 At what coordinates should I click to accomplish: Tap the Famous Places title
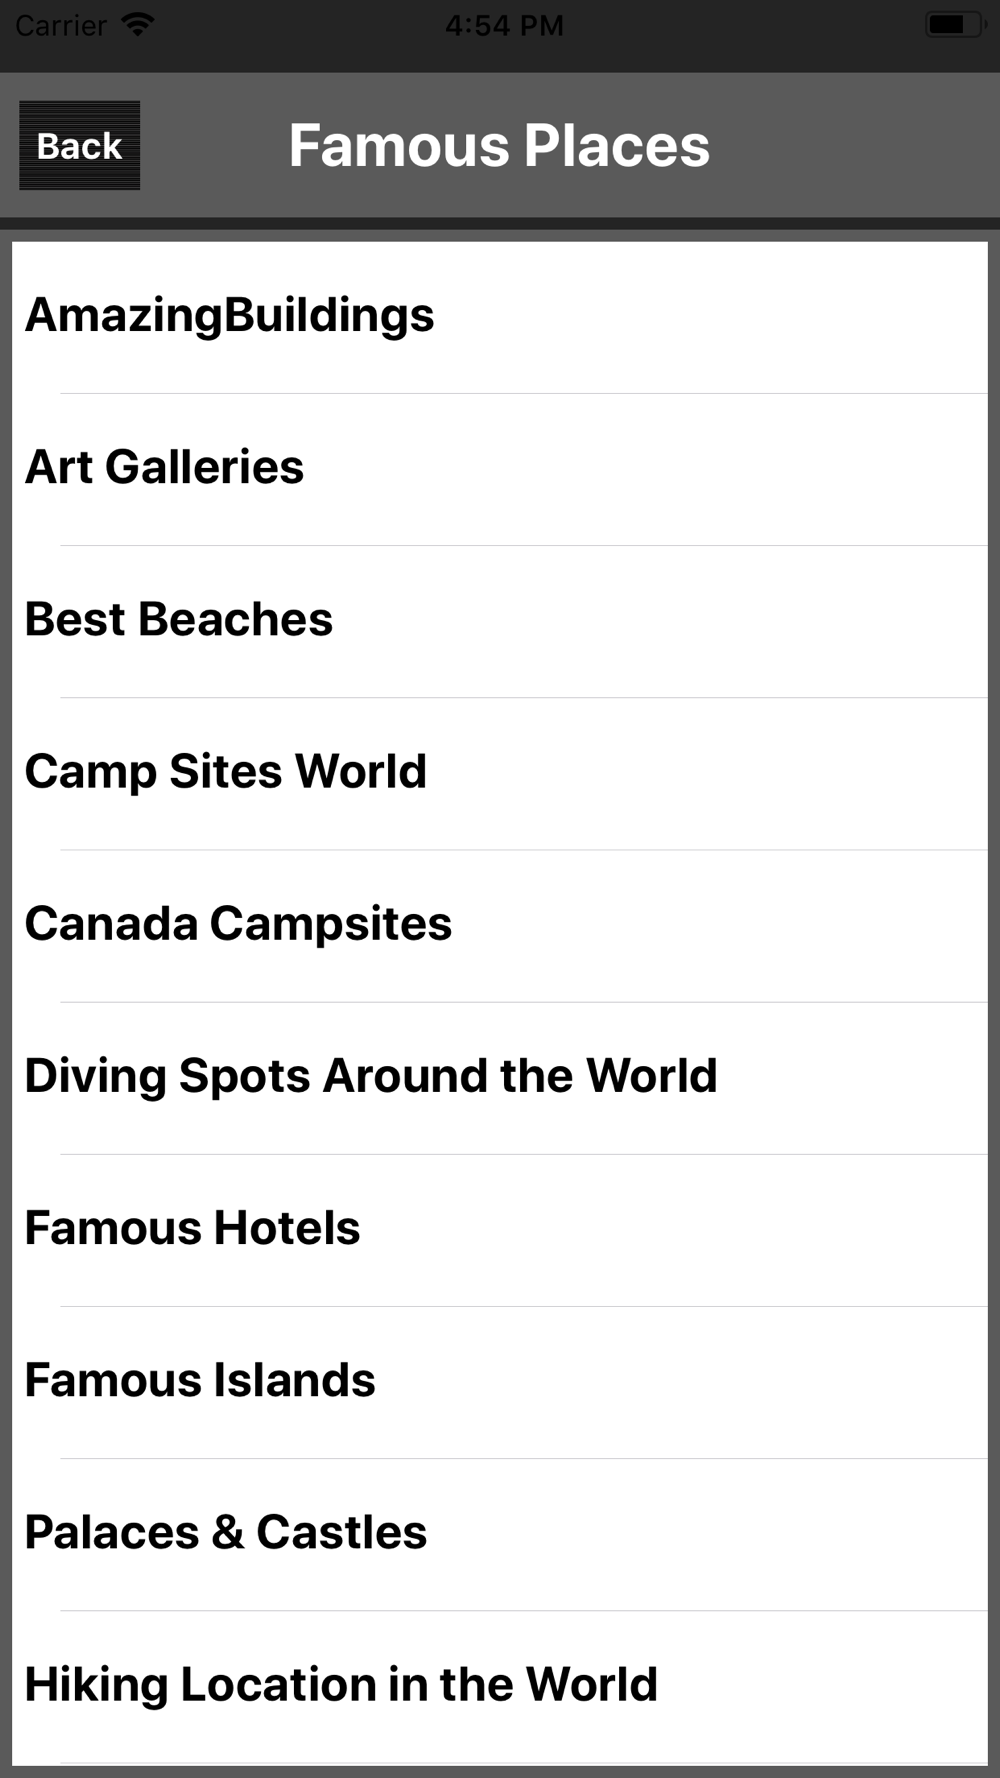pyautogui.click(x=499, y=146)
